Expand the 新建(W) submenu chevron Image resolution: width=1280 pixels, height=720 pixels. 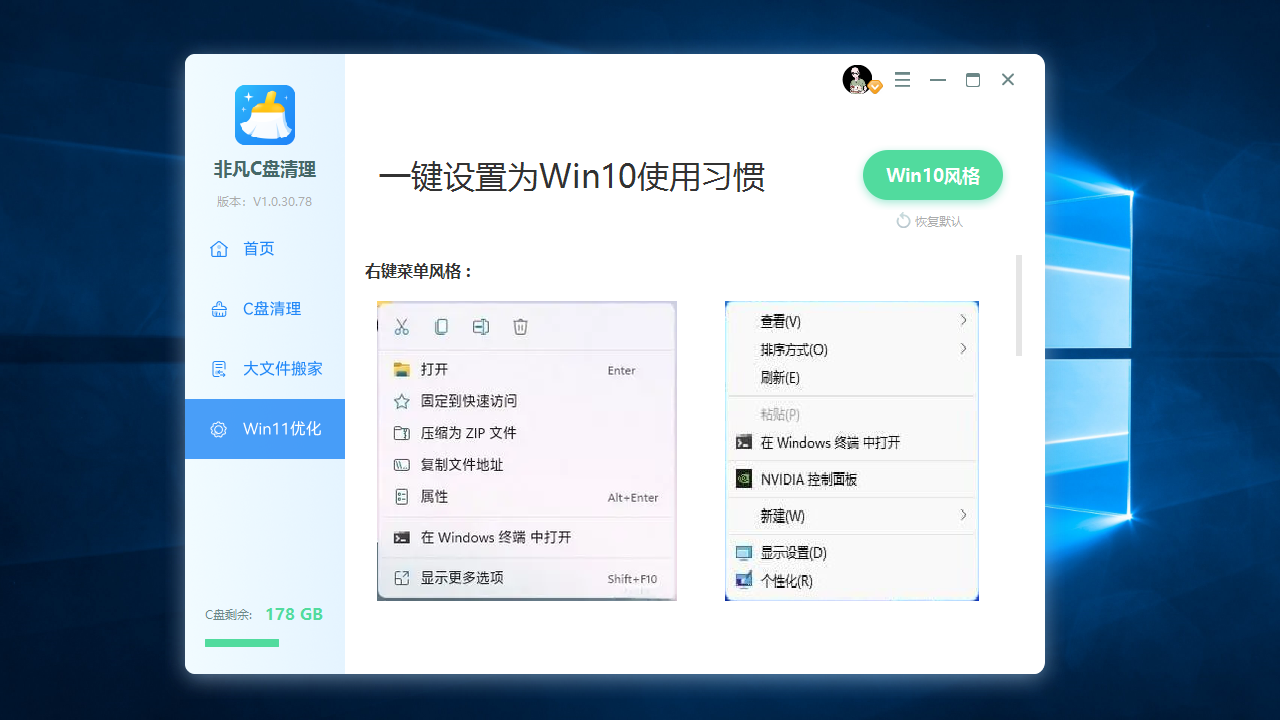[963, 516]
